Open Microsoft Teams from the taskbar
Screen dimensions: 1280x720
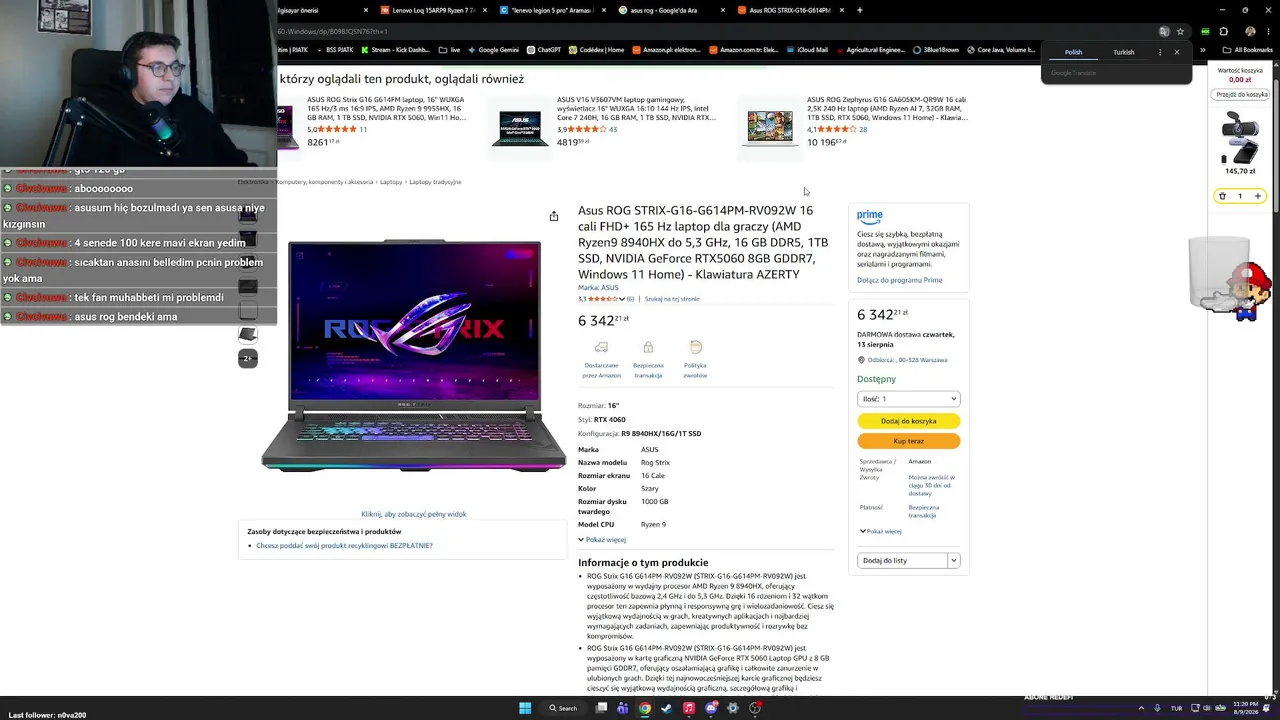(x=623, y=708)
